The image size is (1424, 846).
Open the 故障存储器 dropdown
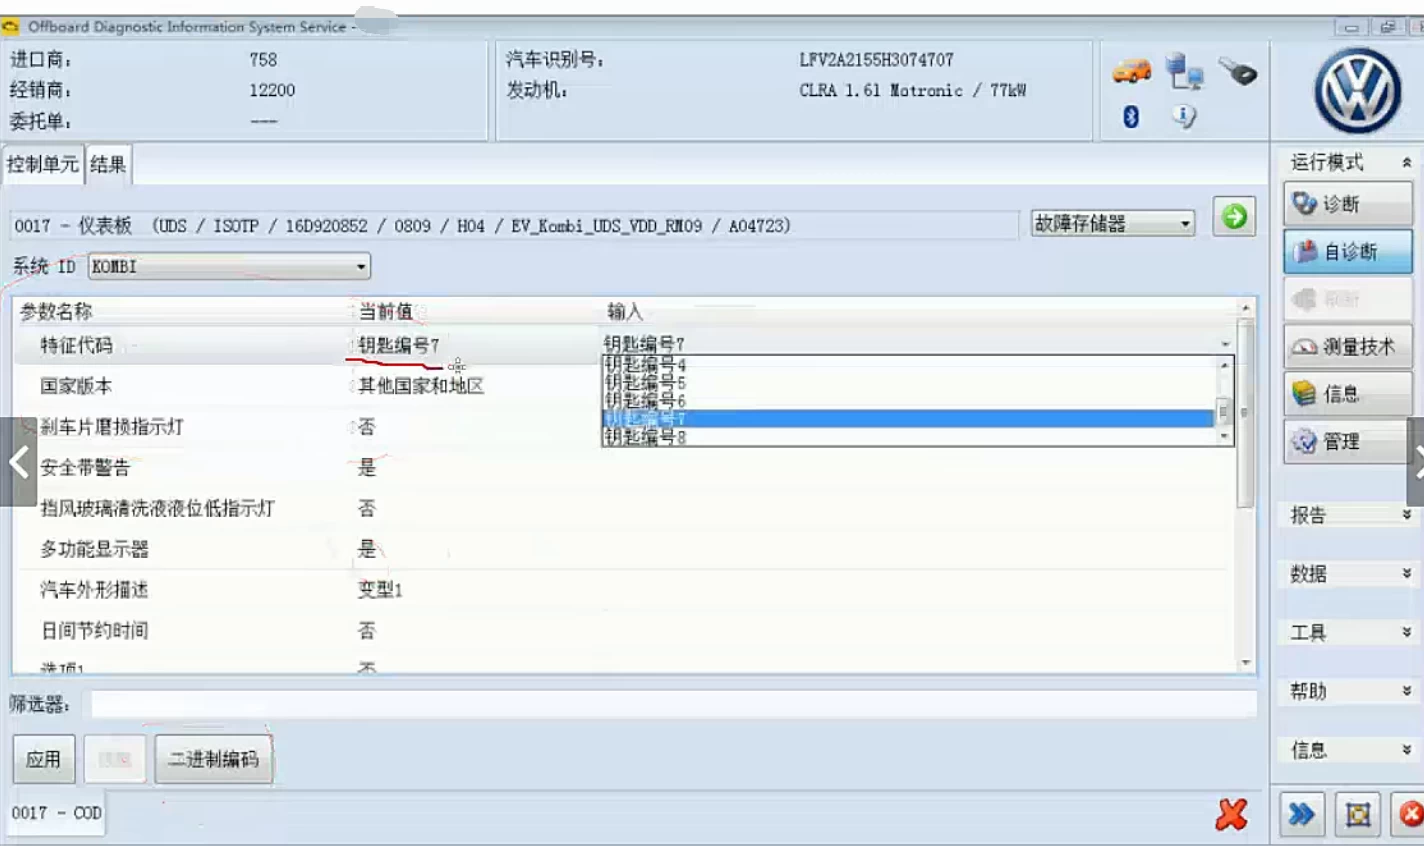[1113, 223]
